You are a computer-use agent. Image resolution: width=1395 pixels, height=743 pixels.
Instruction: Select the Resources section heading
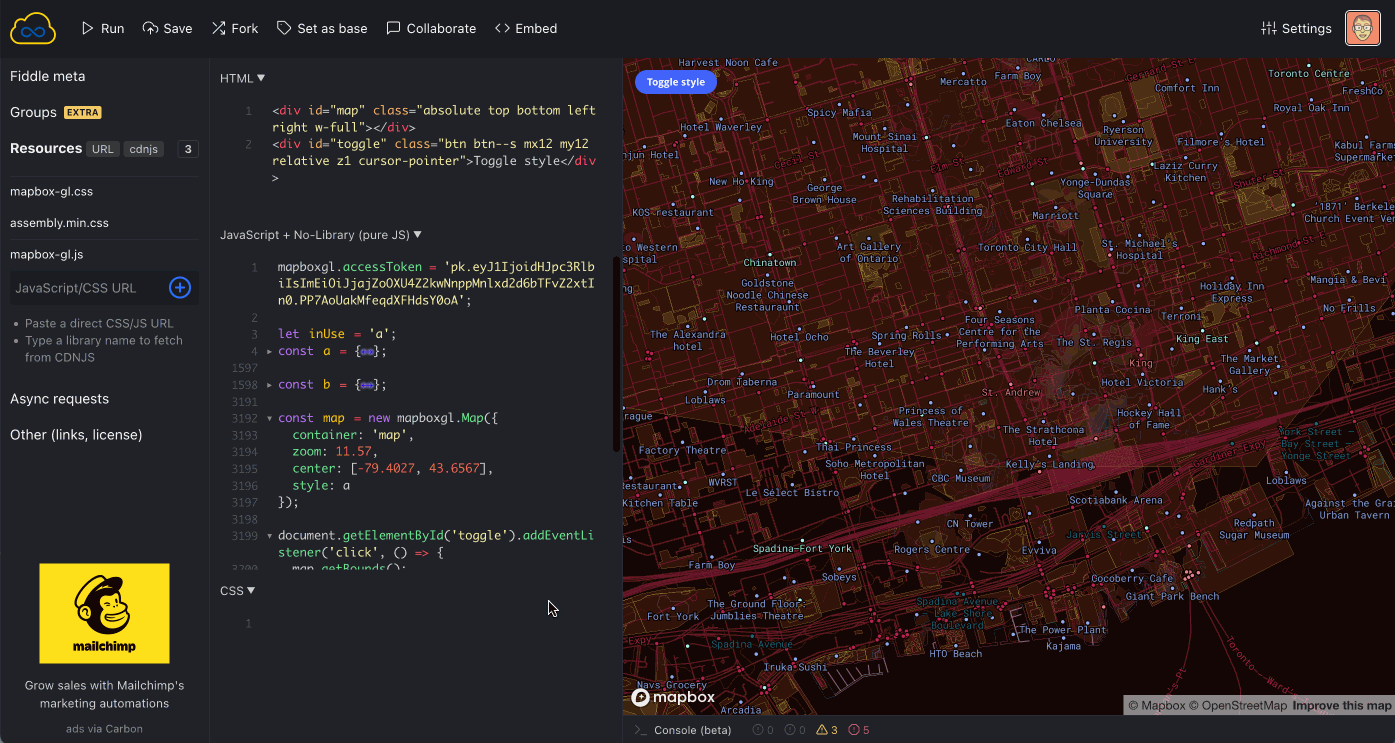click(x=46, y=148)
